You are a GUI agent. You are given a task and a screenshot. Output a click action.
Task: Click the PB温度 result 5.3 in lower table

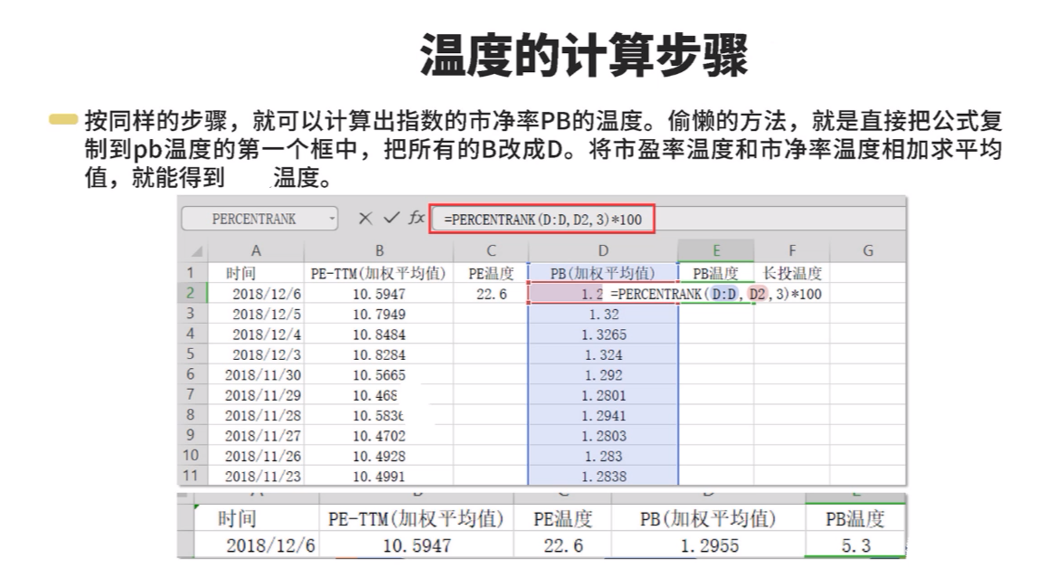pyautogui.click(x=856, y=545)
